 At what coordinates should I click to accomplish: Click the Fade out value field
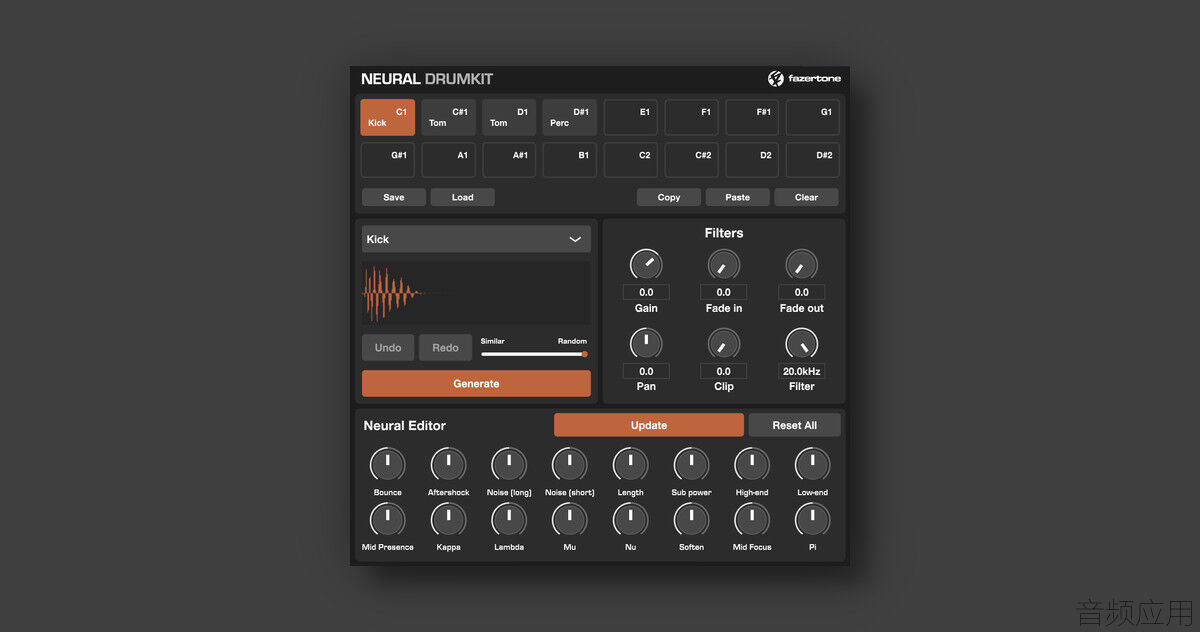[x=802, y=292]
